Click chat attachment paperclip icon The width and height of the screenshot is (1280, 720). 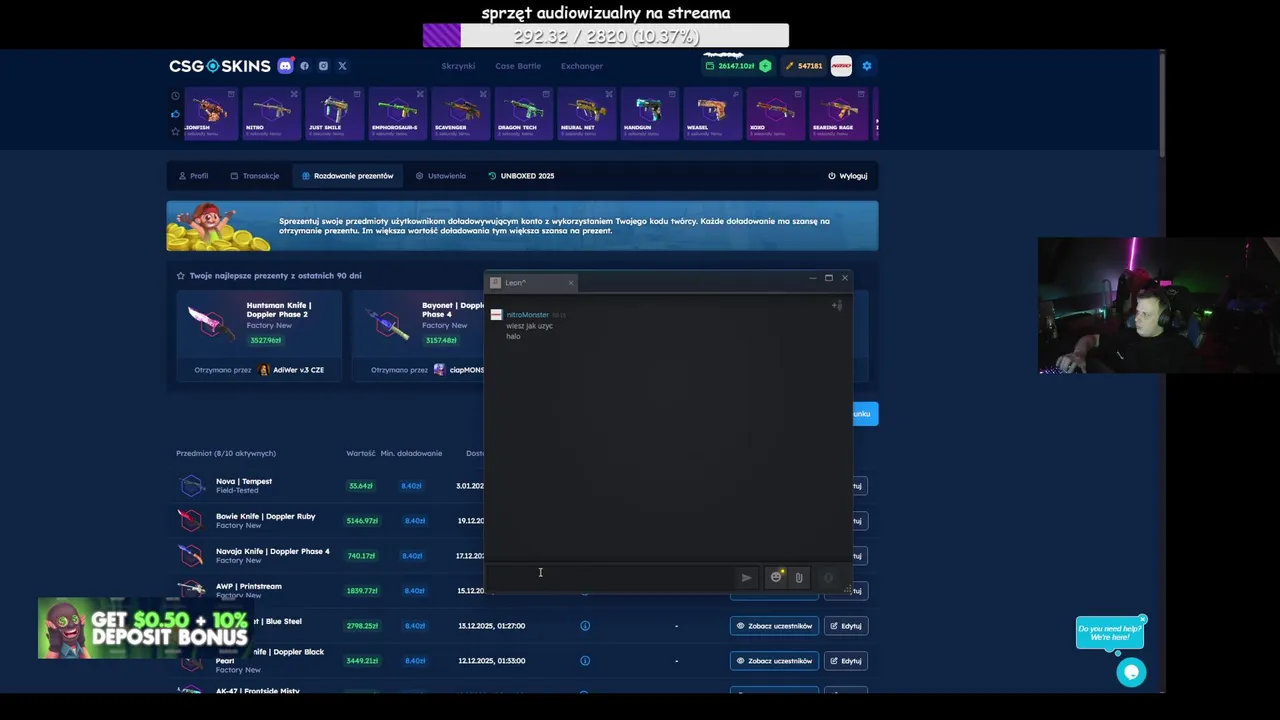pos(798,577)
